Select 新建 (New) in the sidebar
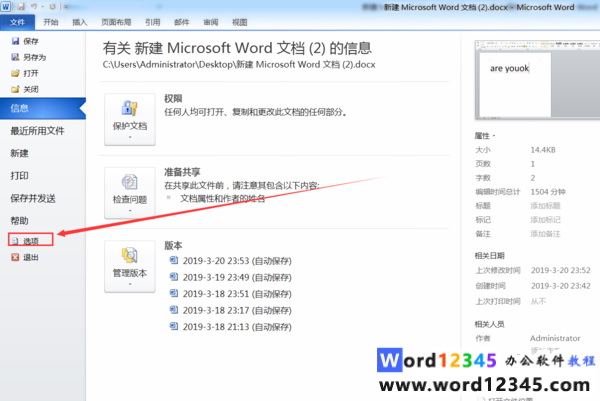Screen dimensions: 600x401 pyautogui.click(x=20, y=153)
